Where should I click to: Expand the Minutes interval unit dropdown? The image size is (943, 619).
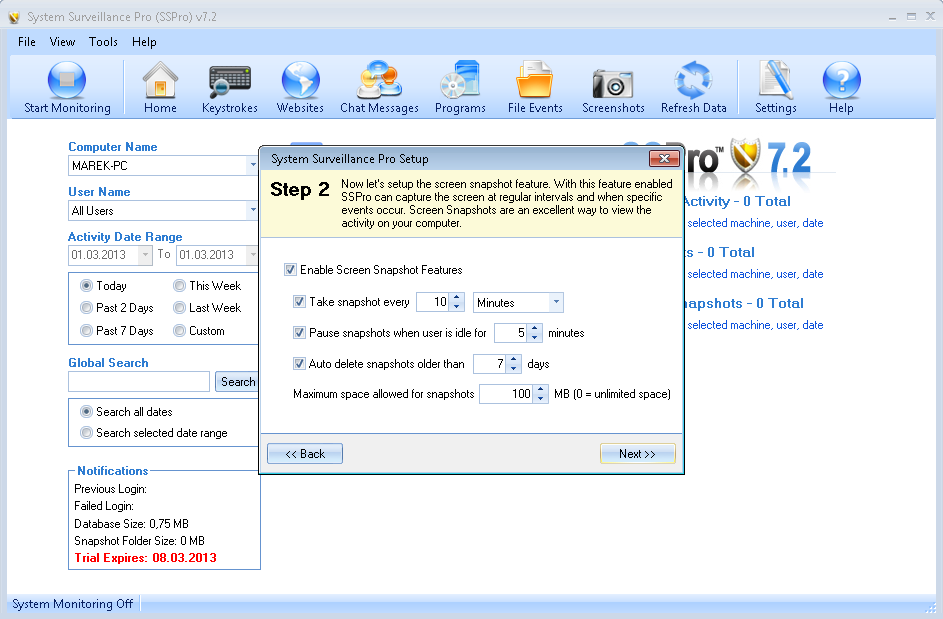(556, 302)
